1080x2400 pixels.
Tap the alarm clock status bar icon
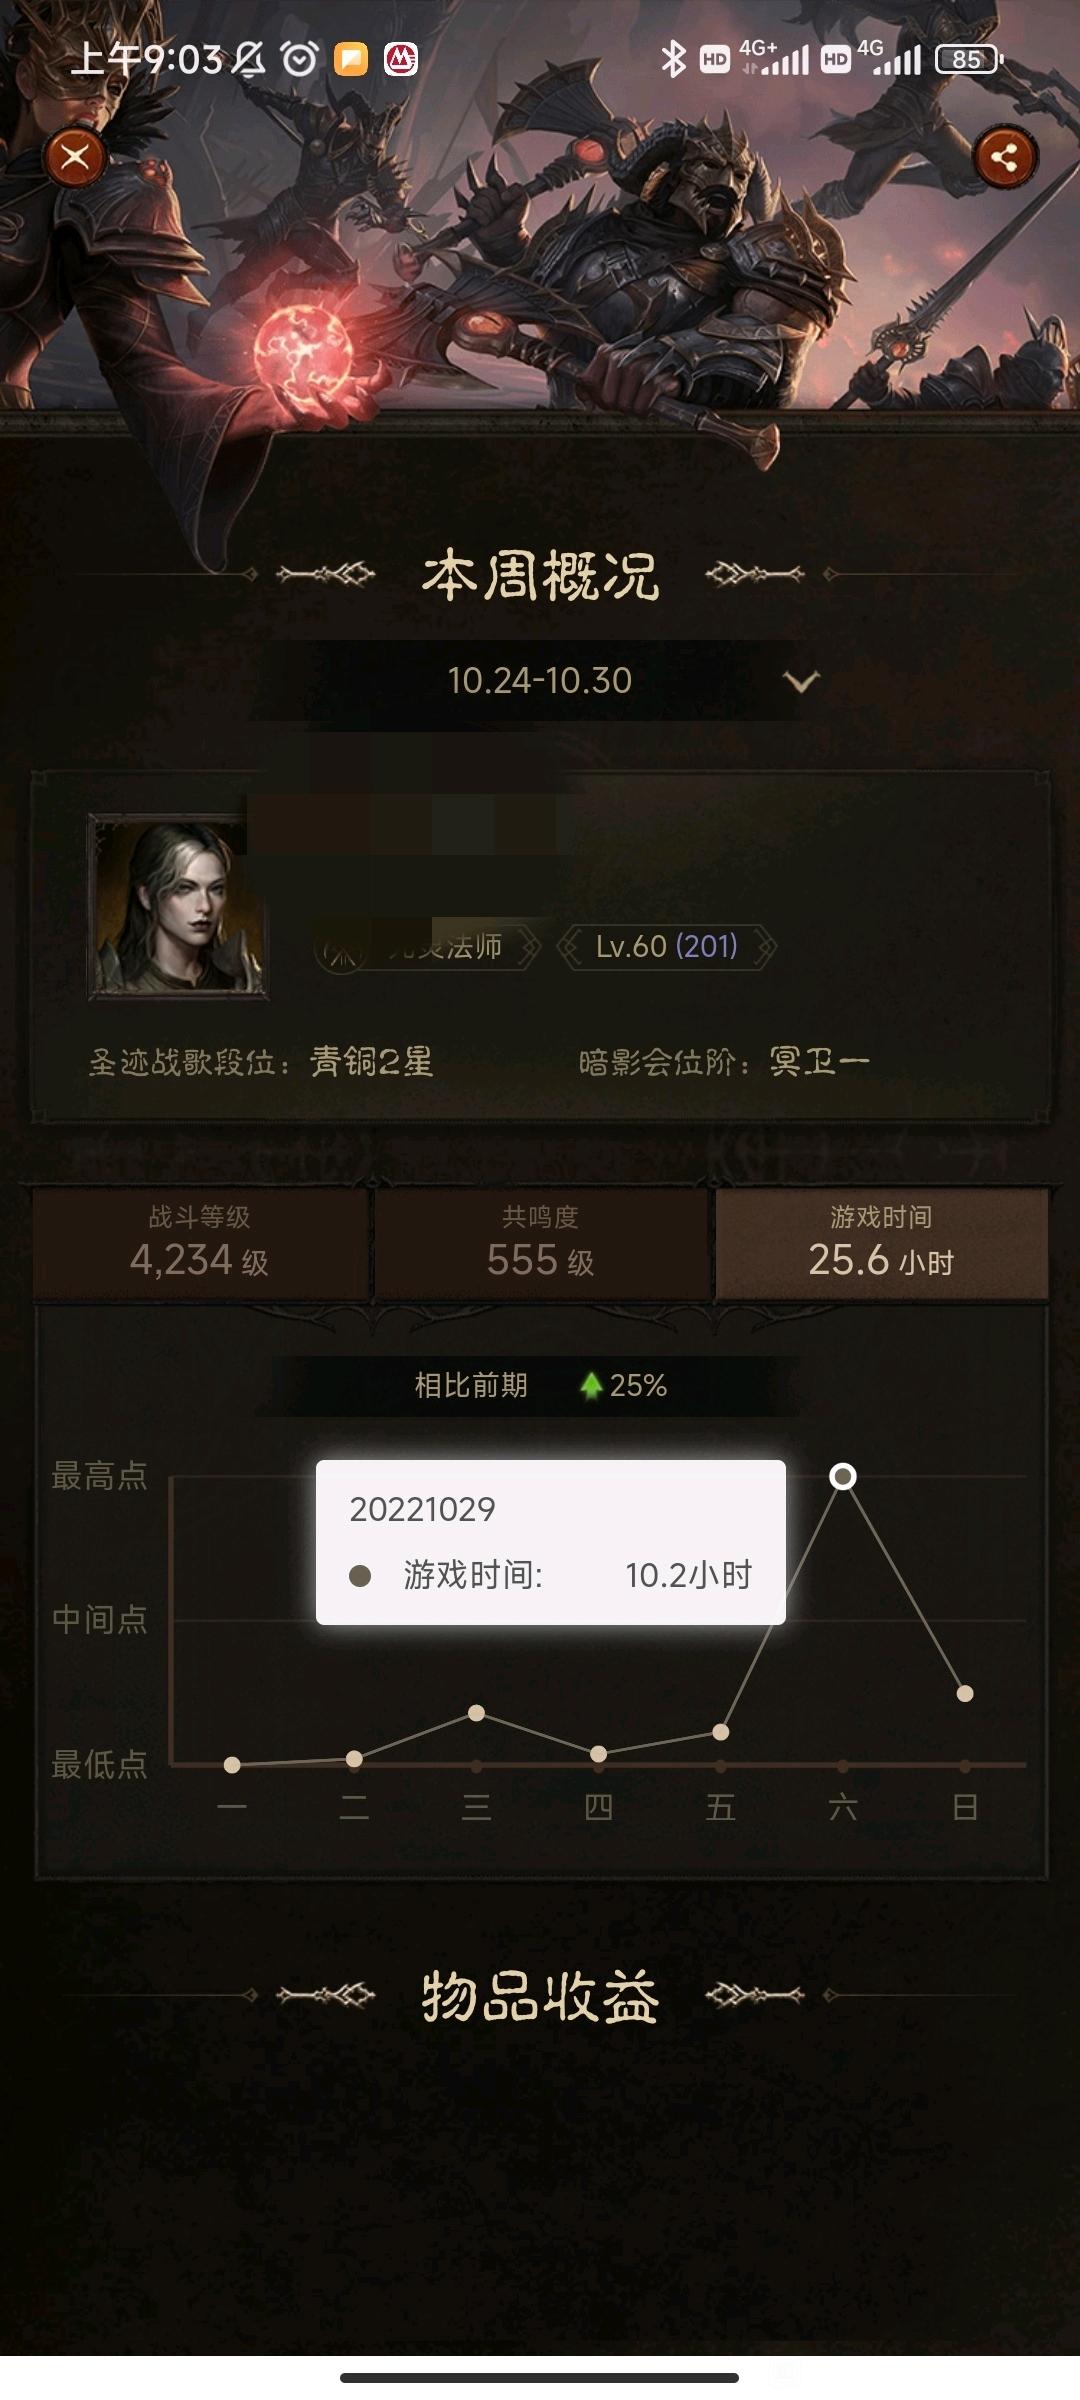[299, 60]
